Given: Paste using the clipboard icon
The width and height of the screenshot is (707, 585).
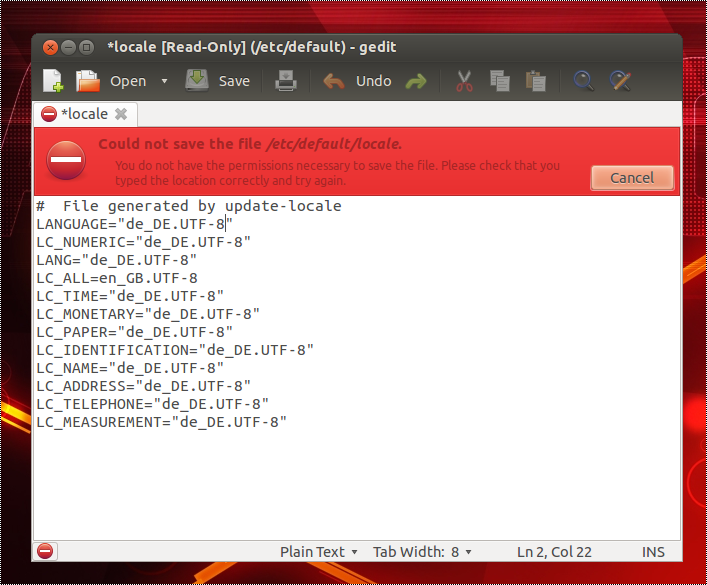Looking at the screenshot, I should (x=536, y=81).
